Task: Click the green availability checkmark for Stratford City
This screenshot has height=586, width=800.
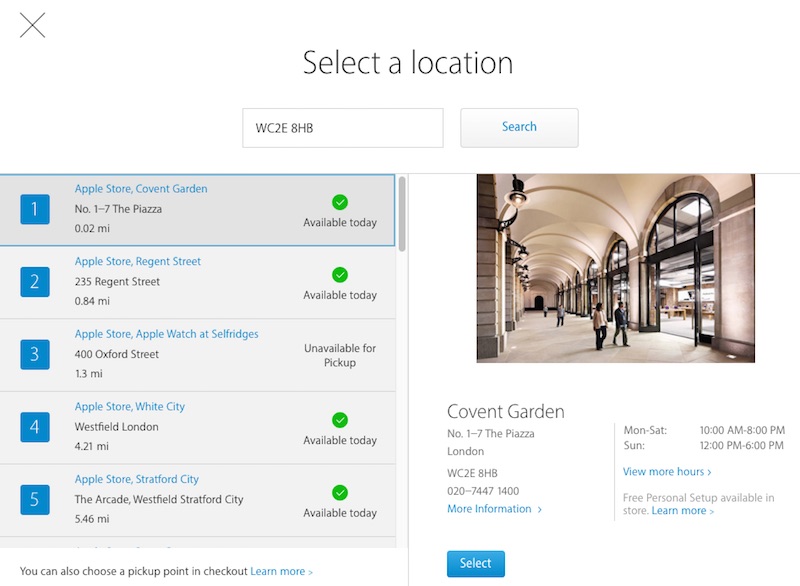Action: pos(340,493)
